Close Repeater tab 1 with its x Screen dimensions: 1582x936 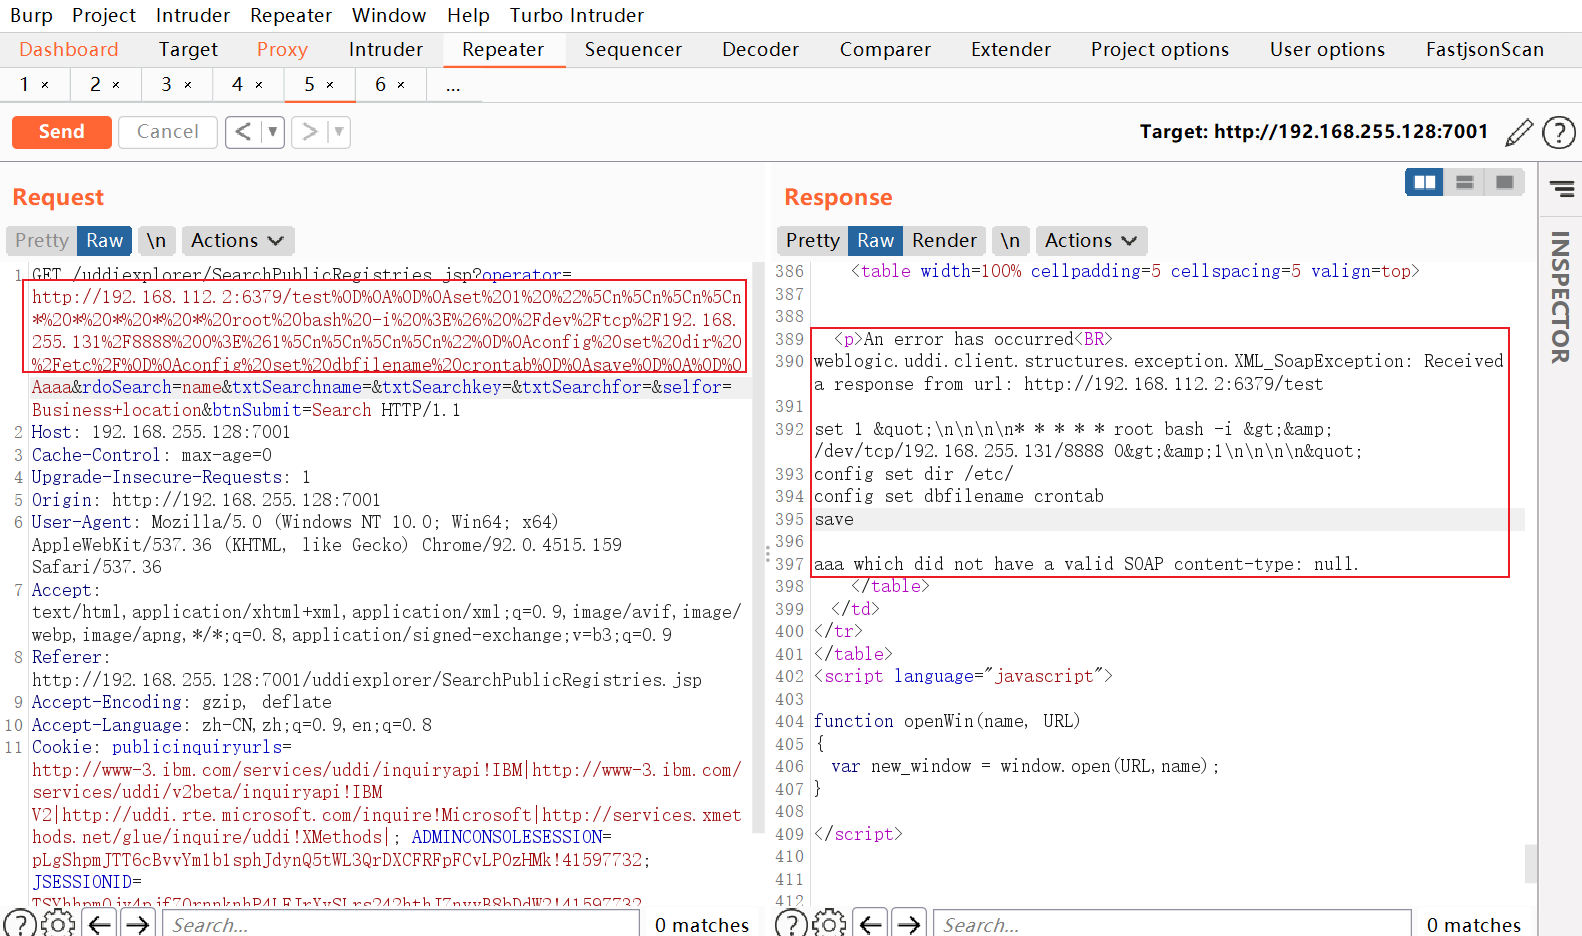click(x=45, y=85)
